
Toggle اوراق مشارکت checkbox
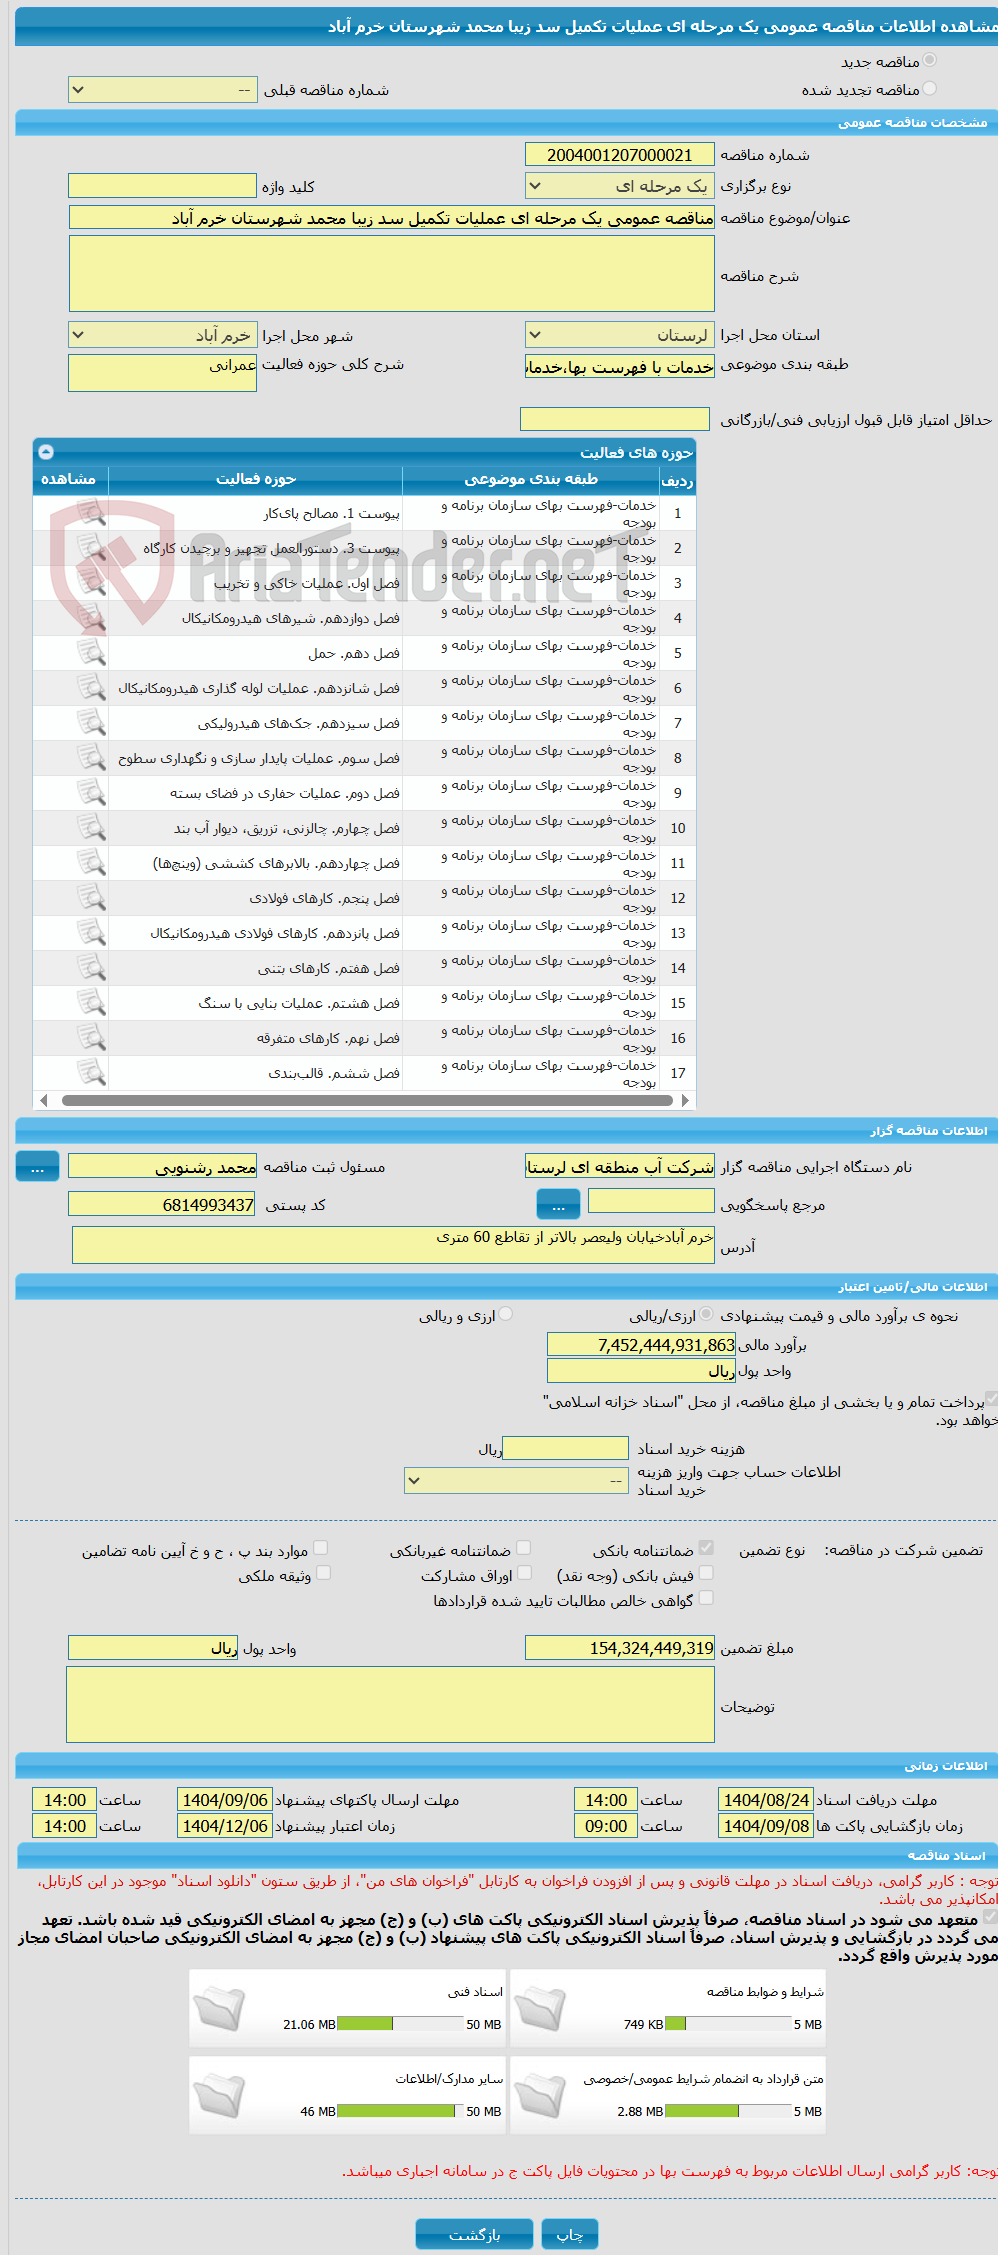pyautogui.click(x=524, y=1573)
